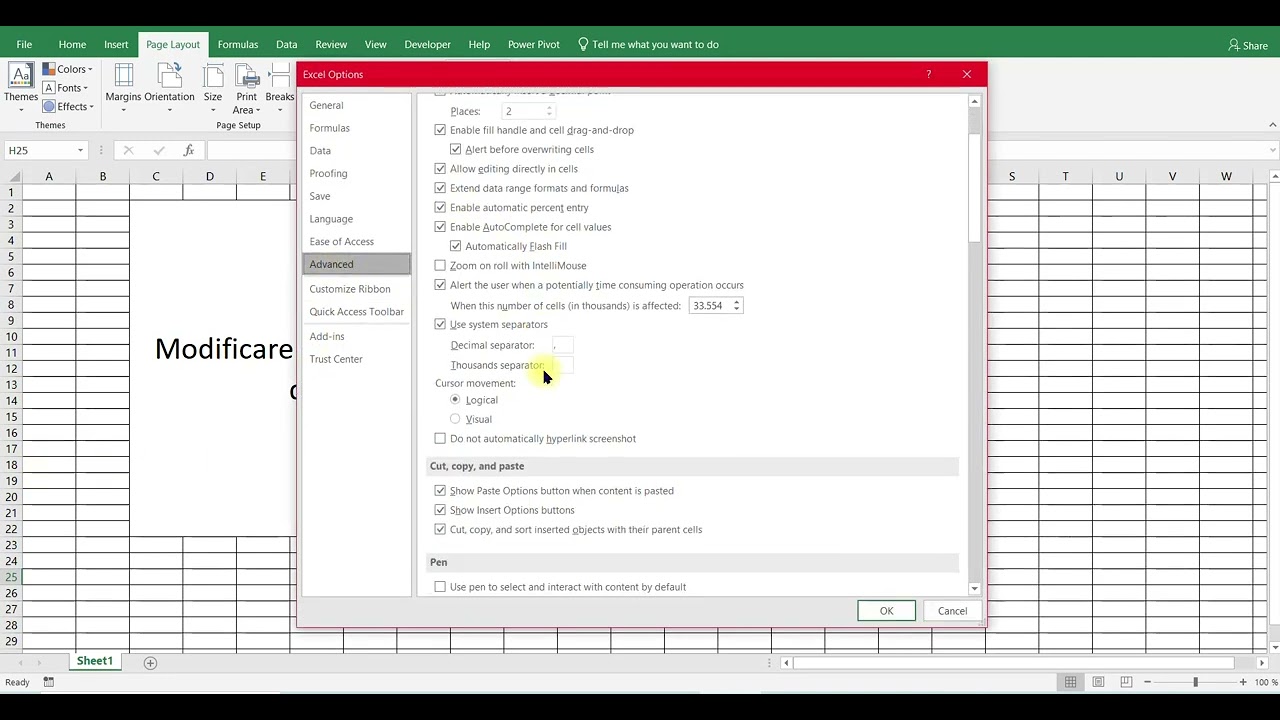Open the Data ribbon tab
Image resolution: width=1280 pixels, height=720 pixels.
[x=287, y=44]
